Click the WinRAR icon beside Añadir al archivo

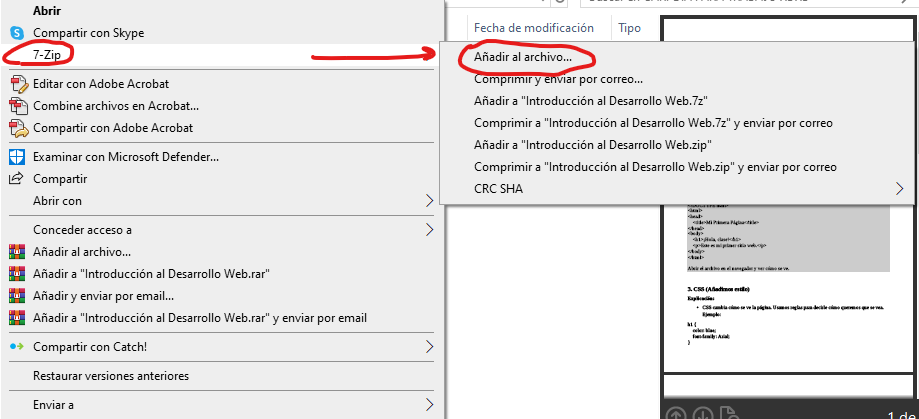click(x=16, y=252)
